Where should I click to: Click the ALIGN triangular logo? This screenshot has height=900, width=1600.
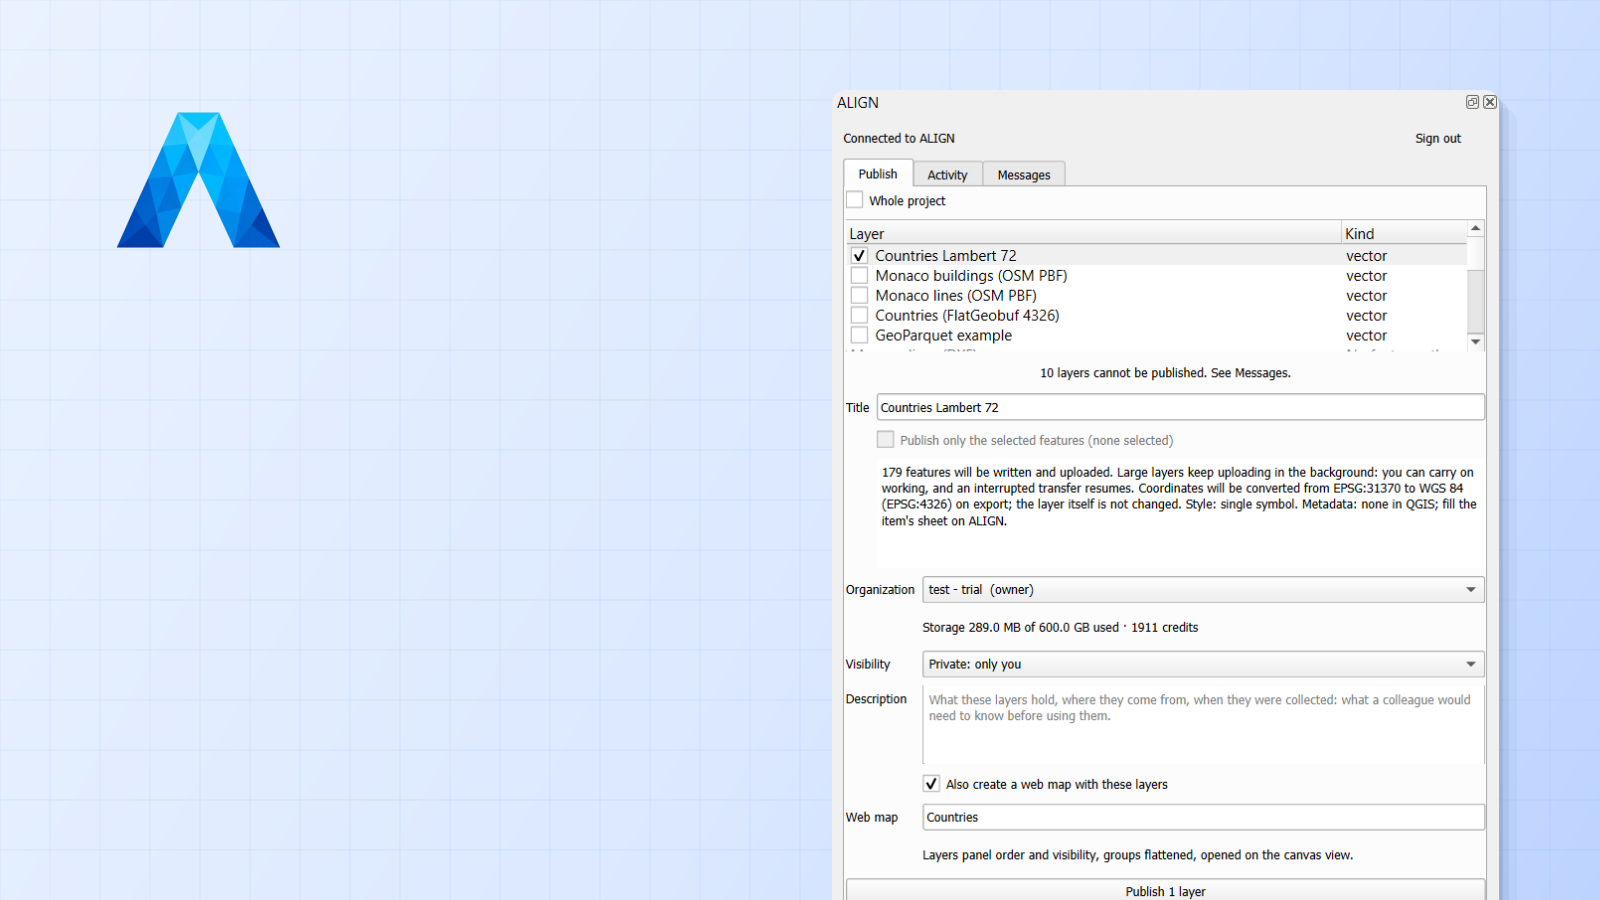198,180
